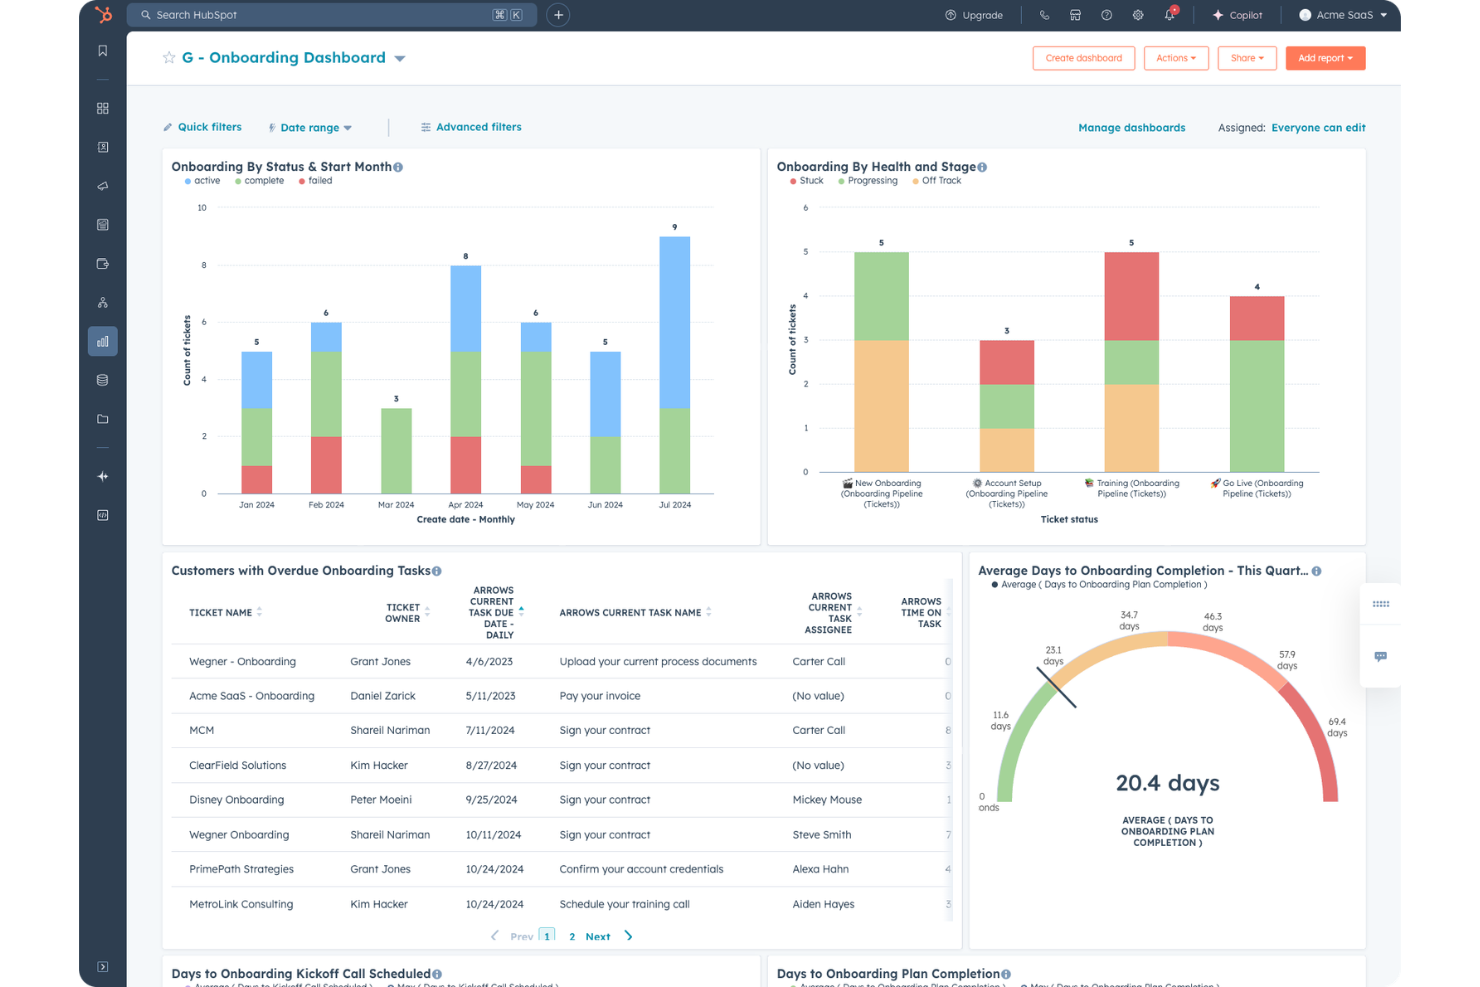Expand the sidebar with bottom arrow icon
The height and width of the screenshot is (987, 1480).
[x=103, y=967]
